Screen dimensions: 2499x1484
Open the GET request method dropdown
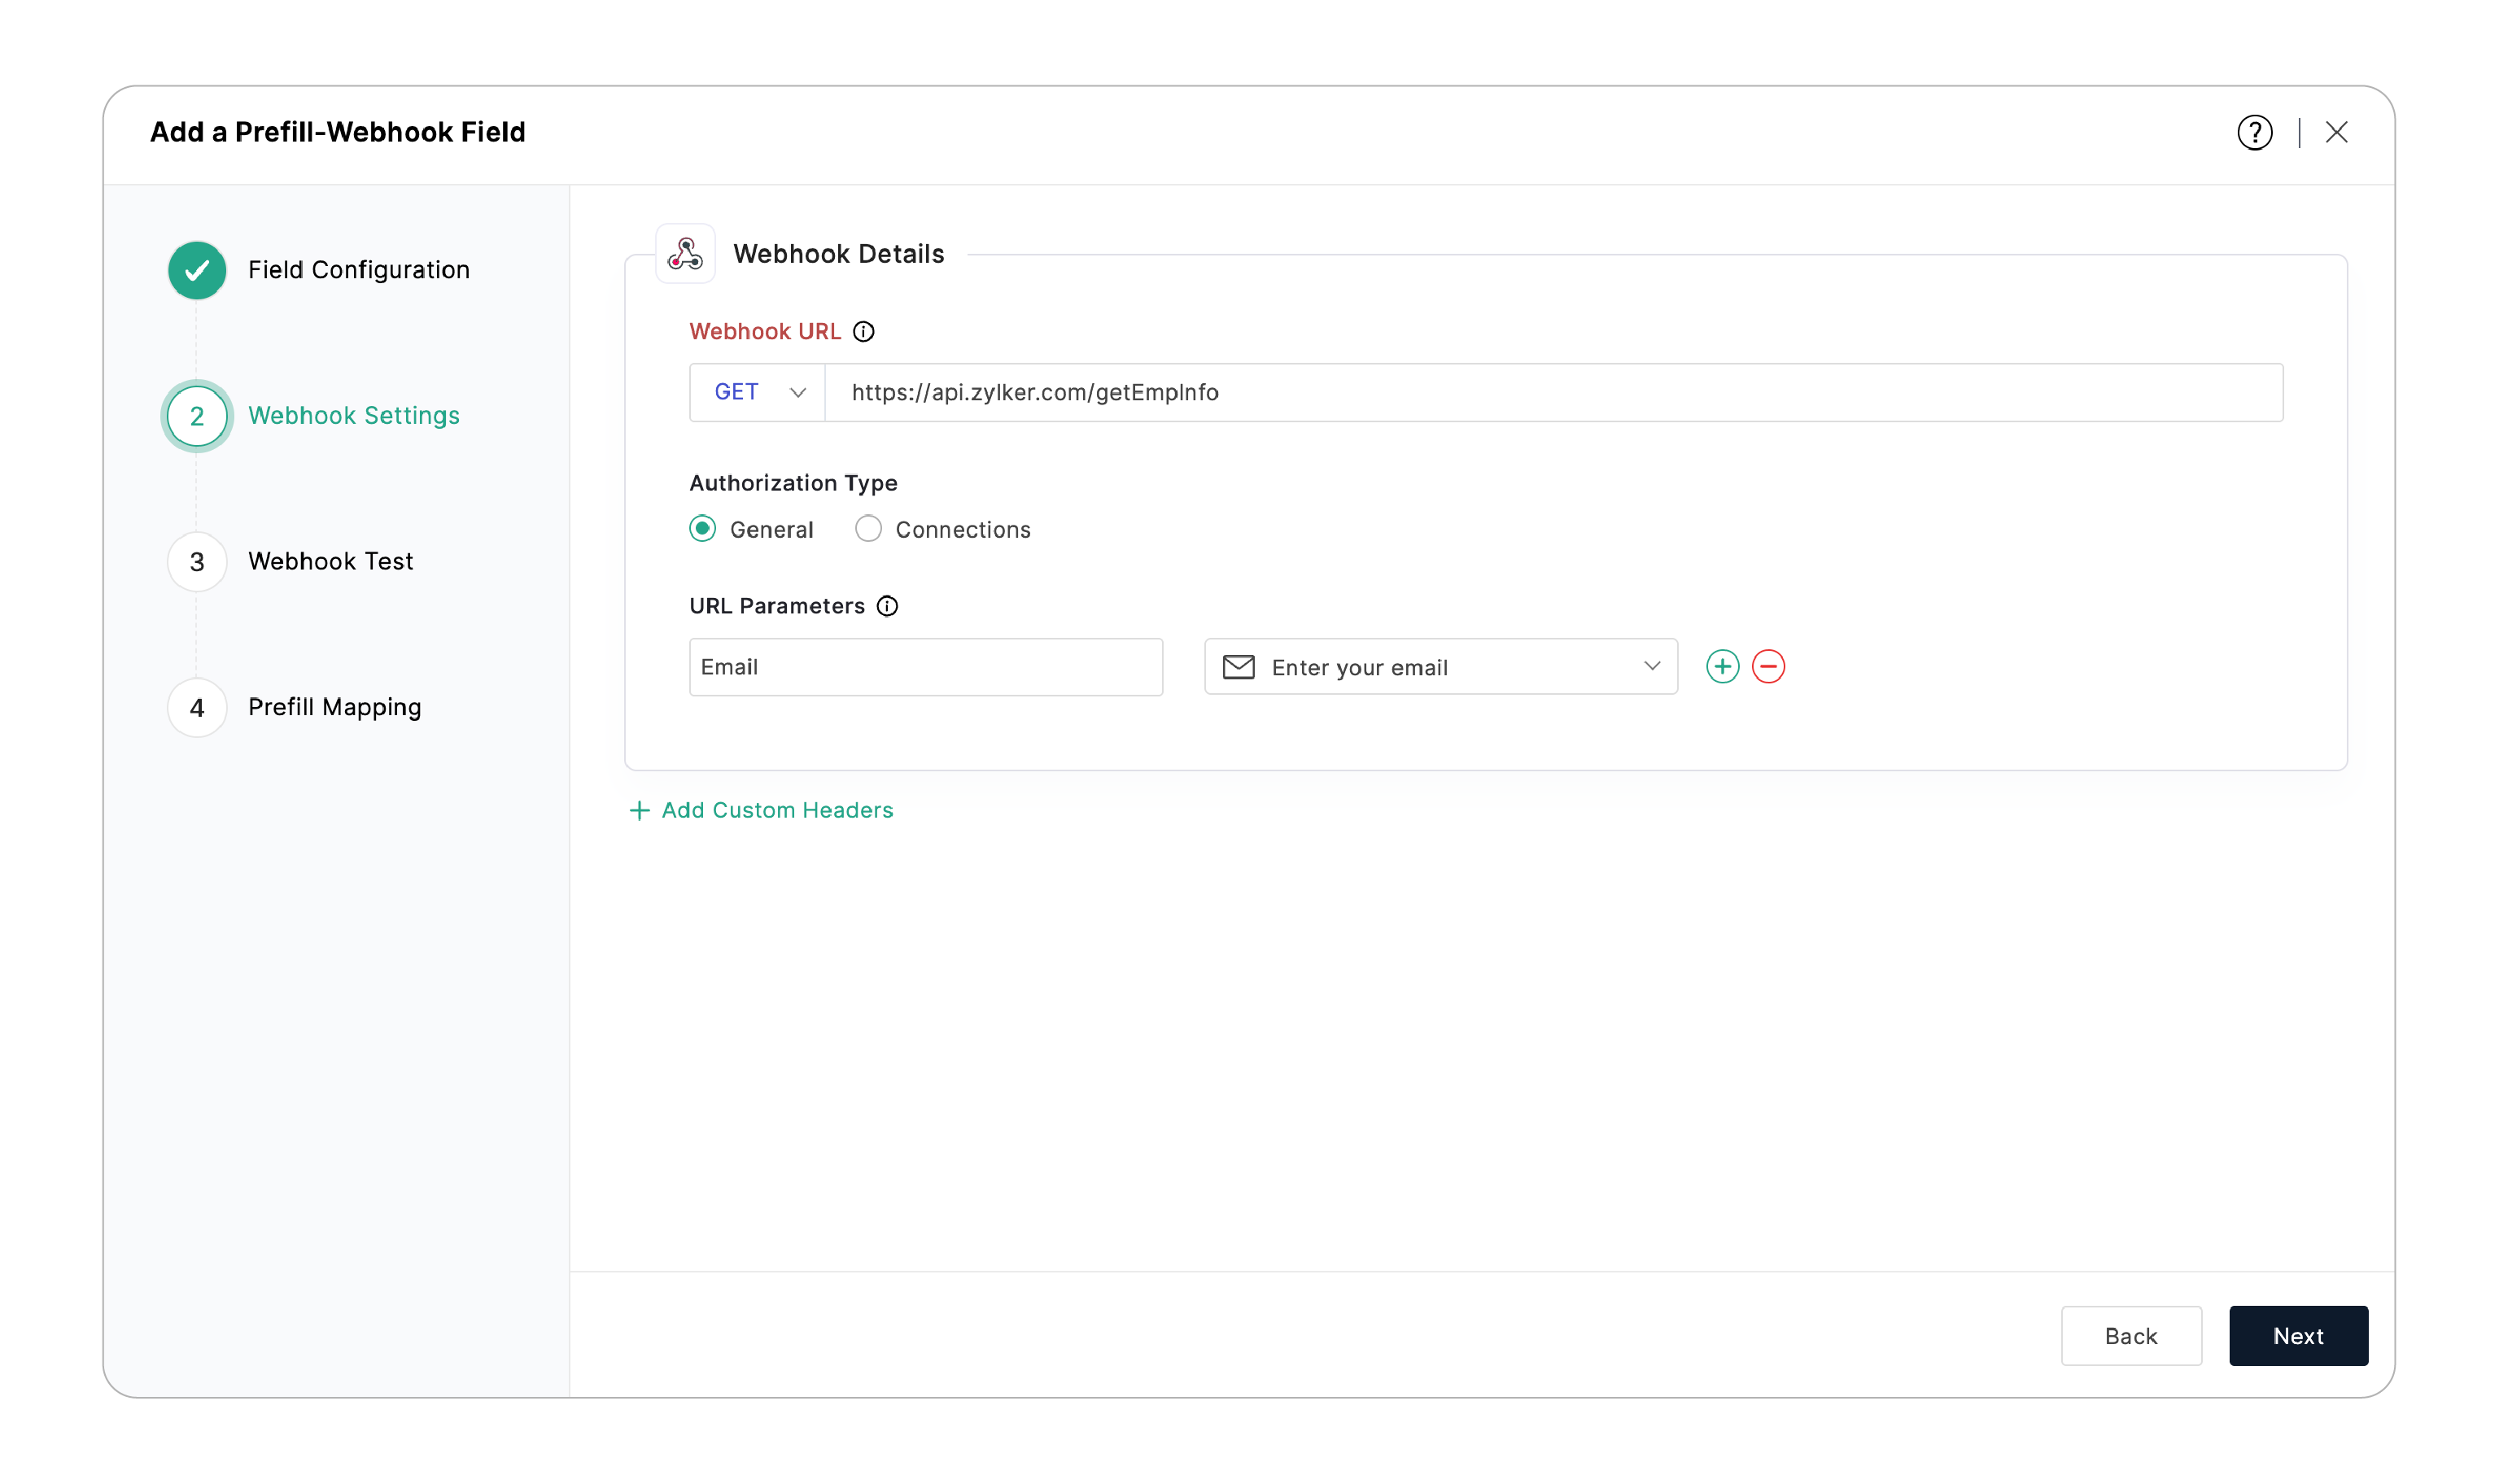tap(756, 392)
